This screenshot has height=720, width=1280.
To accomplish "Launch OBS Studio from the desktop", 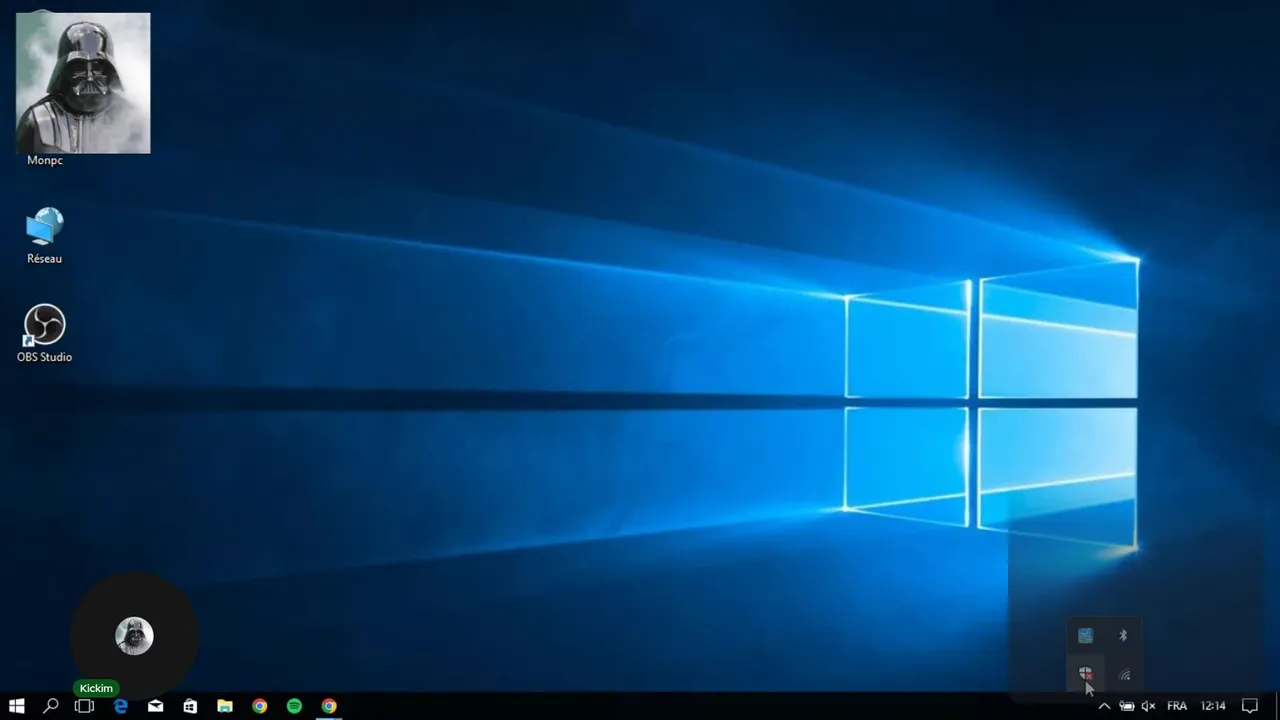I will tap(44, 325).
